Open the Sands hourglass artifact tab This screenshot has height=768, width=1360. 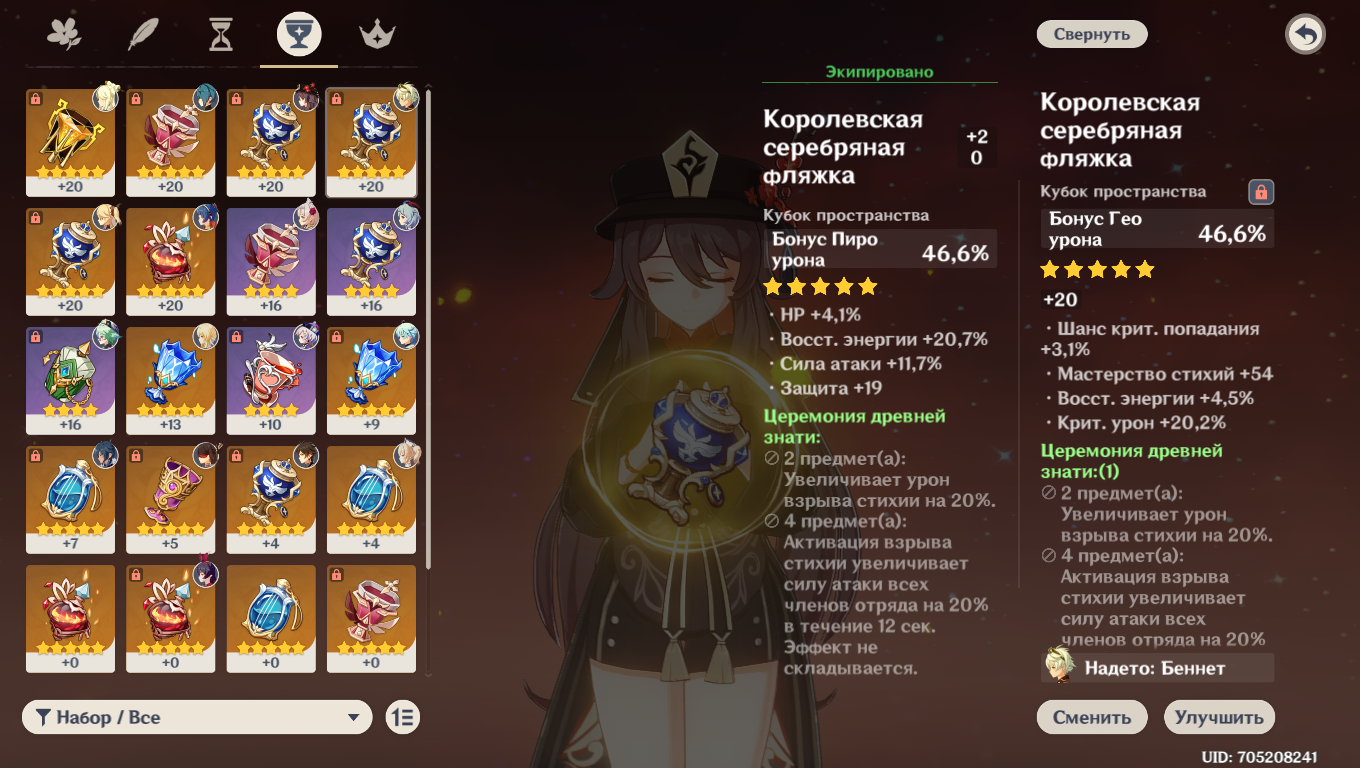(221, 35)
